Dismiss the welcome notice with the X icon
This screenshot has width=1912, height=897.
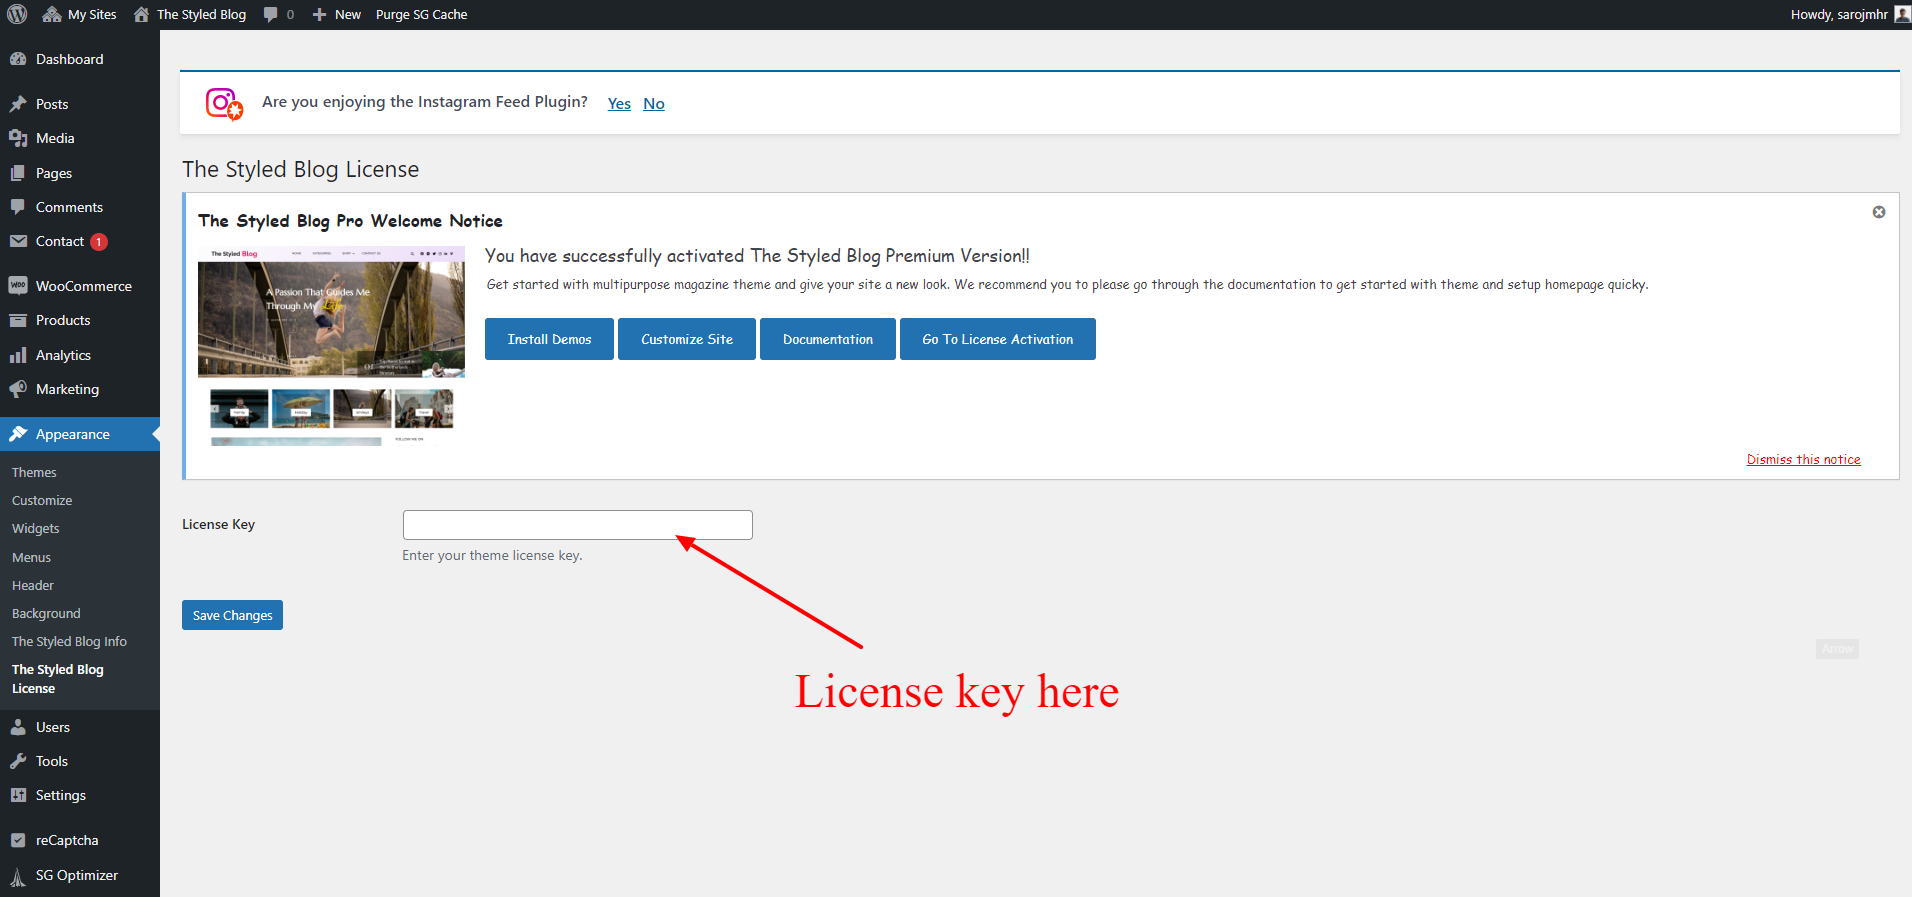point(1878,212)
